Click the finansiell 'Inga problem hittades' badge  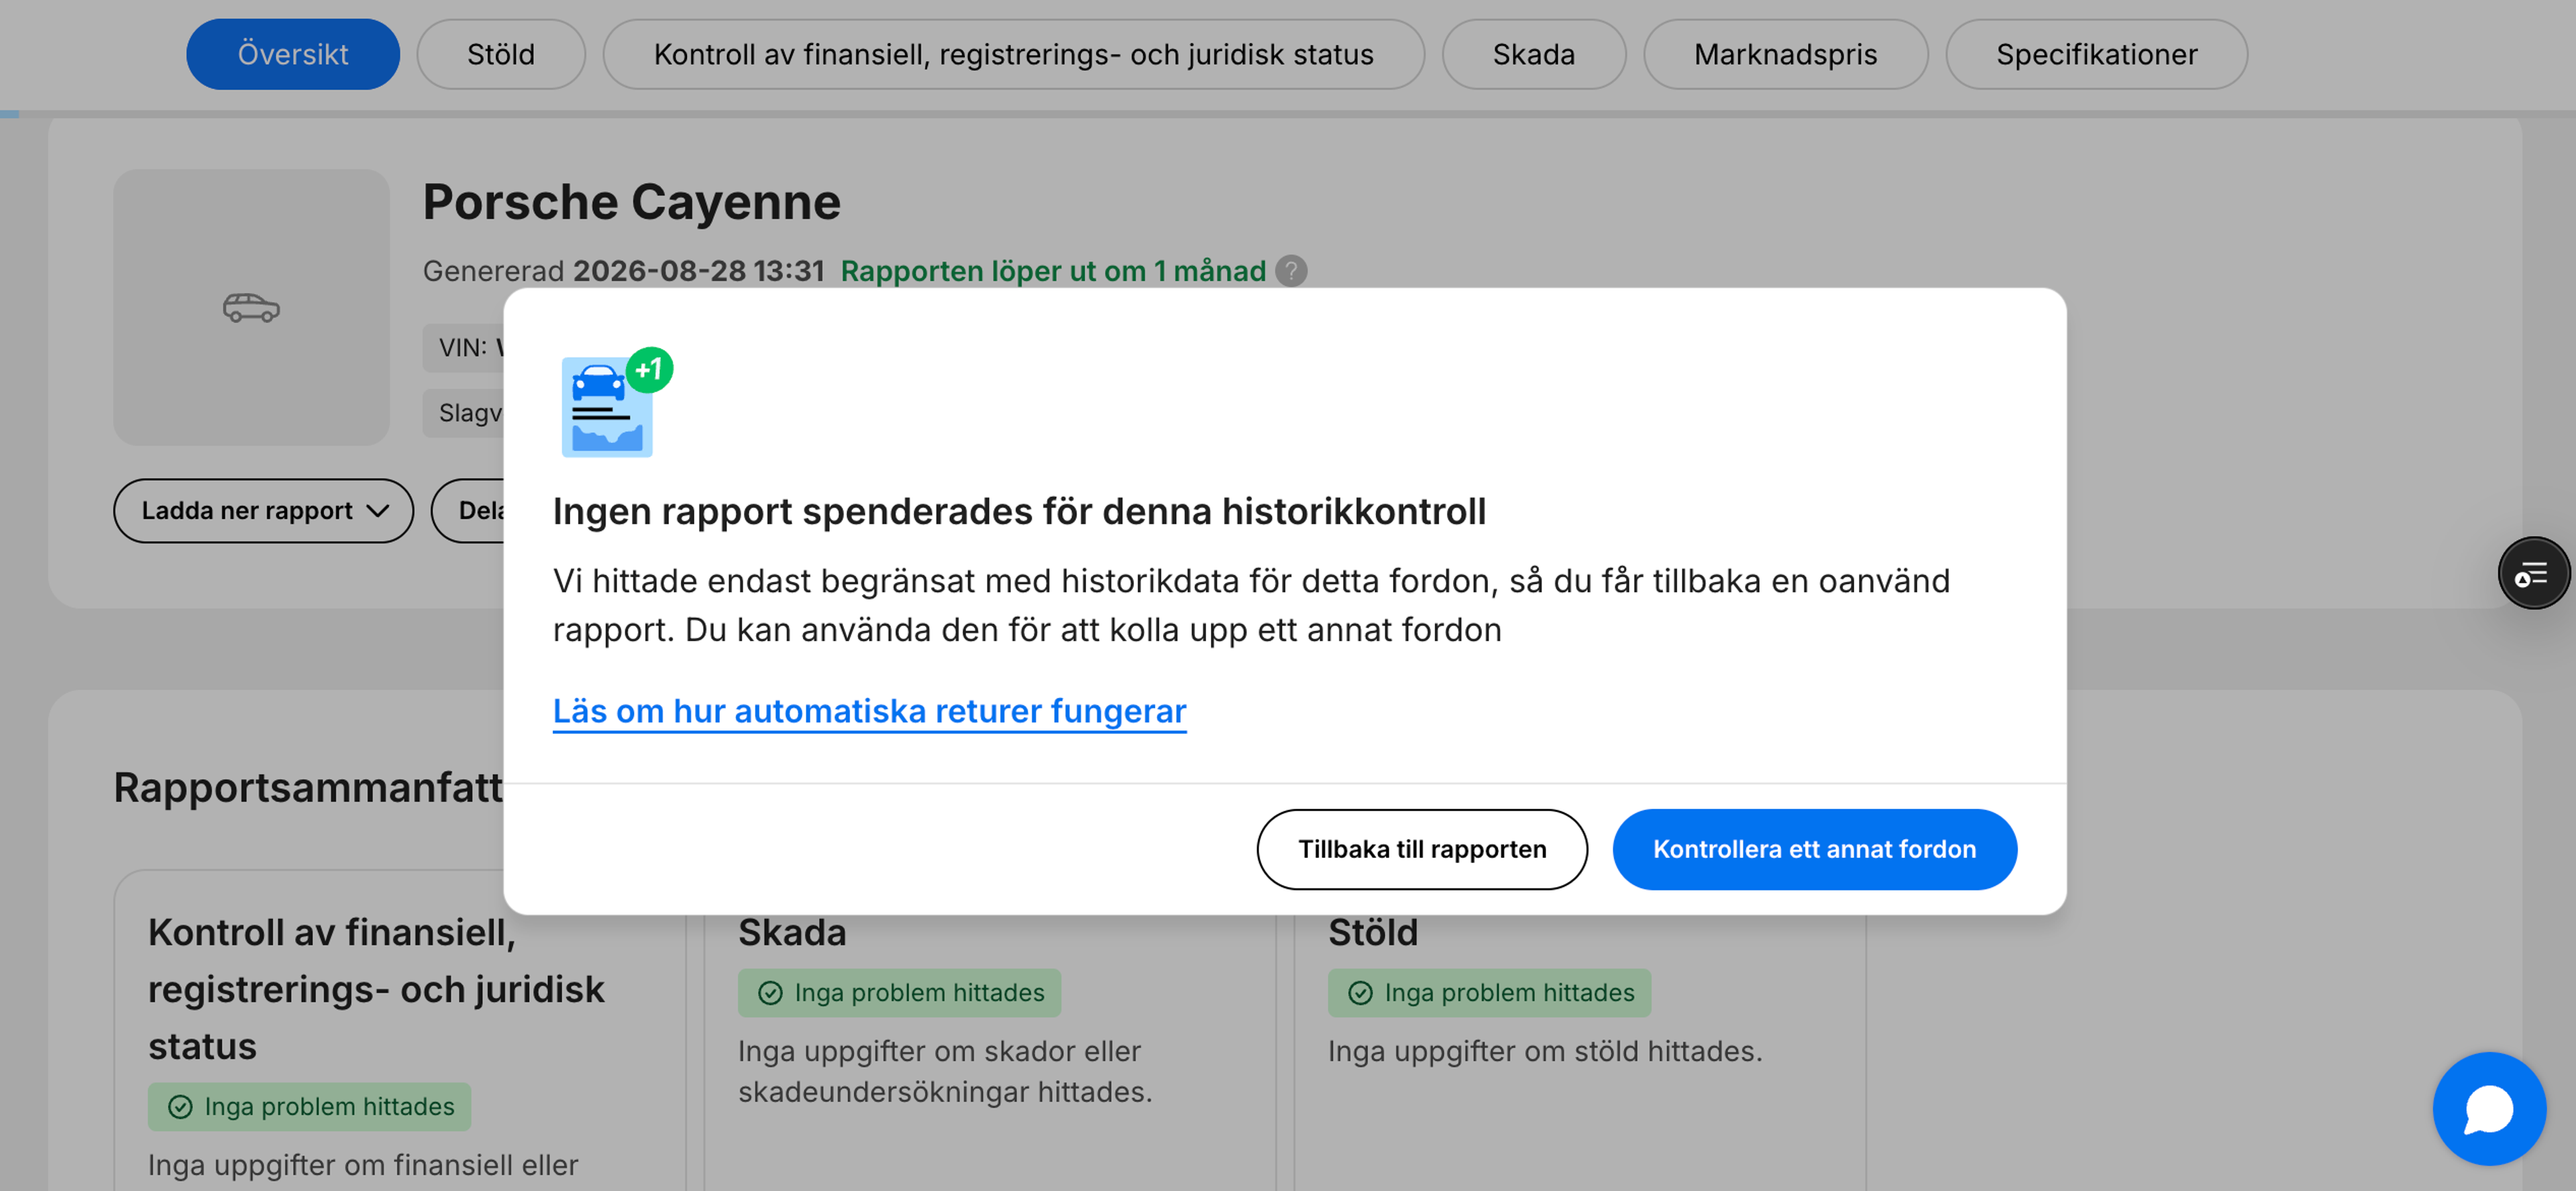point(309,1107)
